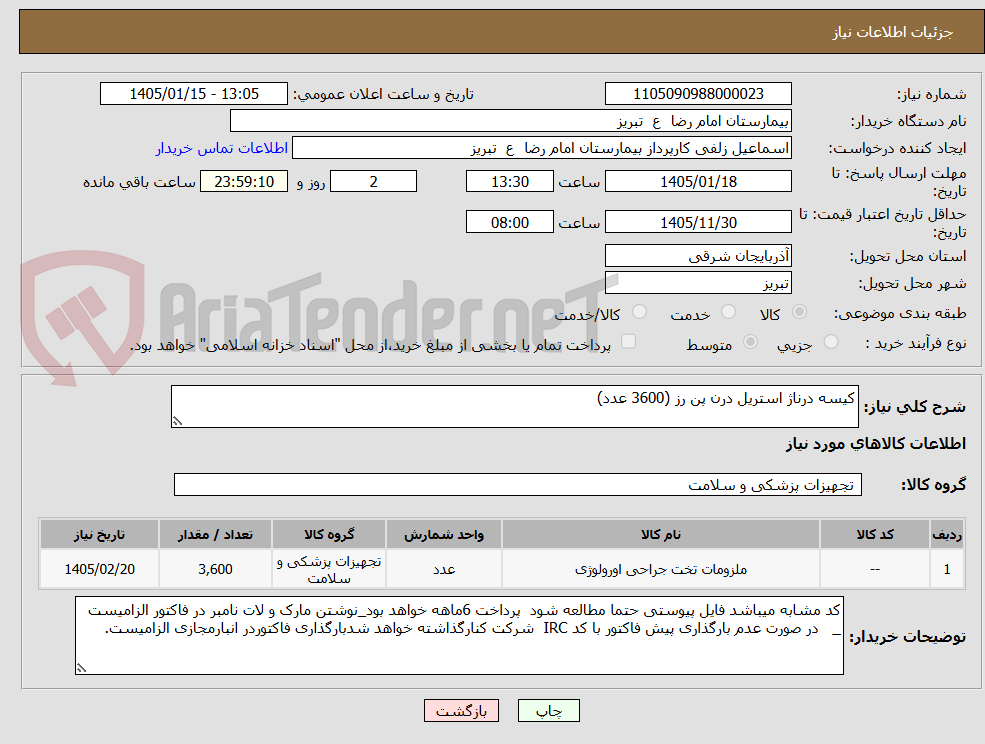Select the کالا radio button
This screenshot has height=744, width=985.
(800, 312)
